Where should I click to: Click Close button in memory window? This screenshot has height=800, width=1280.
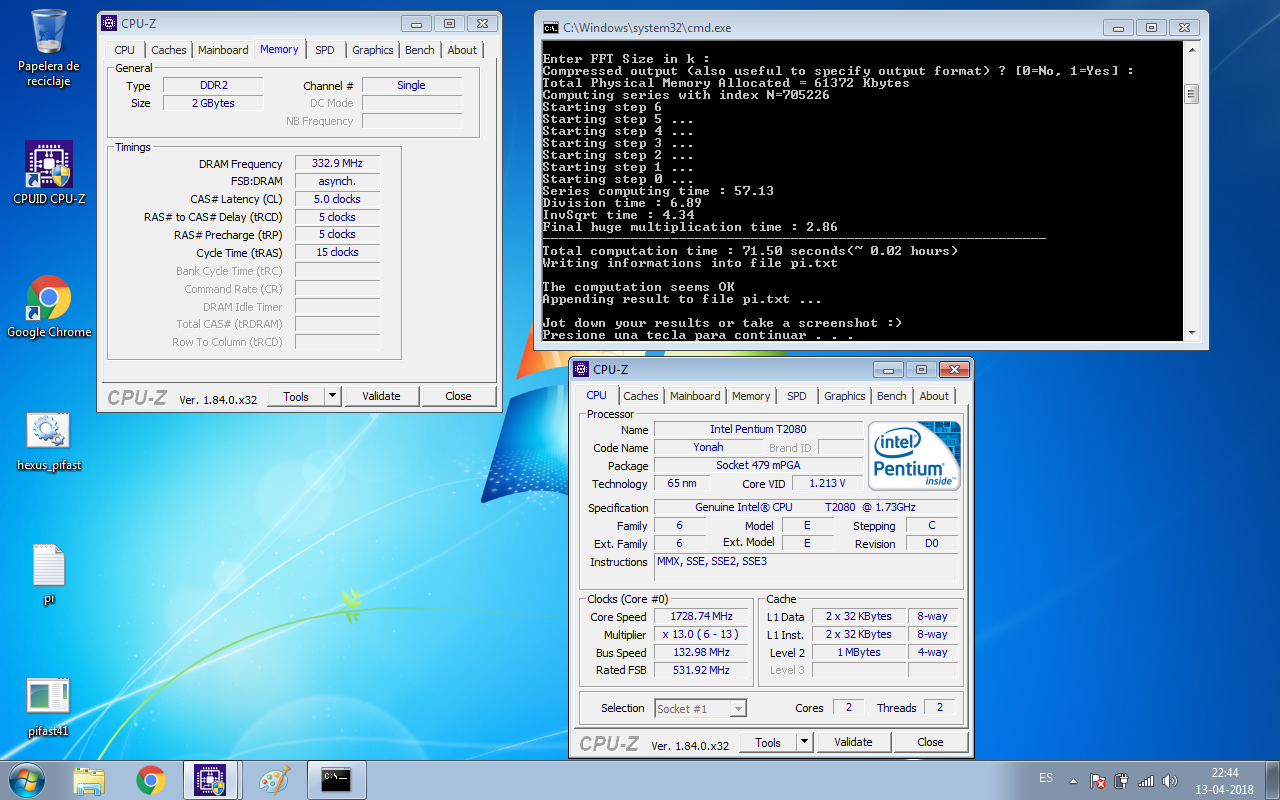[x=458, y=396]
